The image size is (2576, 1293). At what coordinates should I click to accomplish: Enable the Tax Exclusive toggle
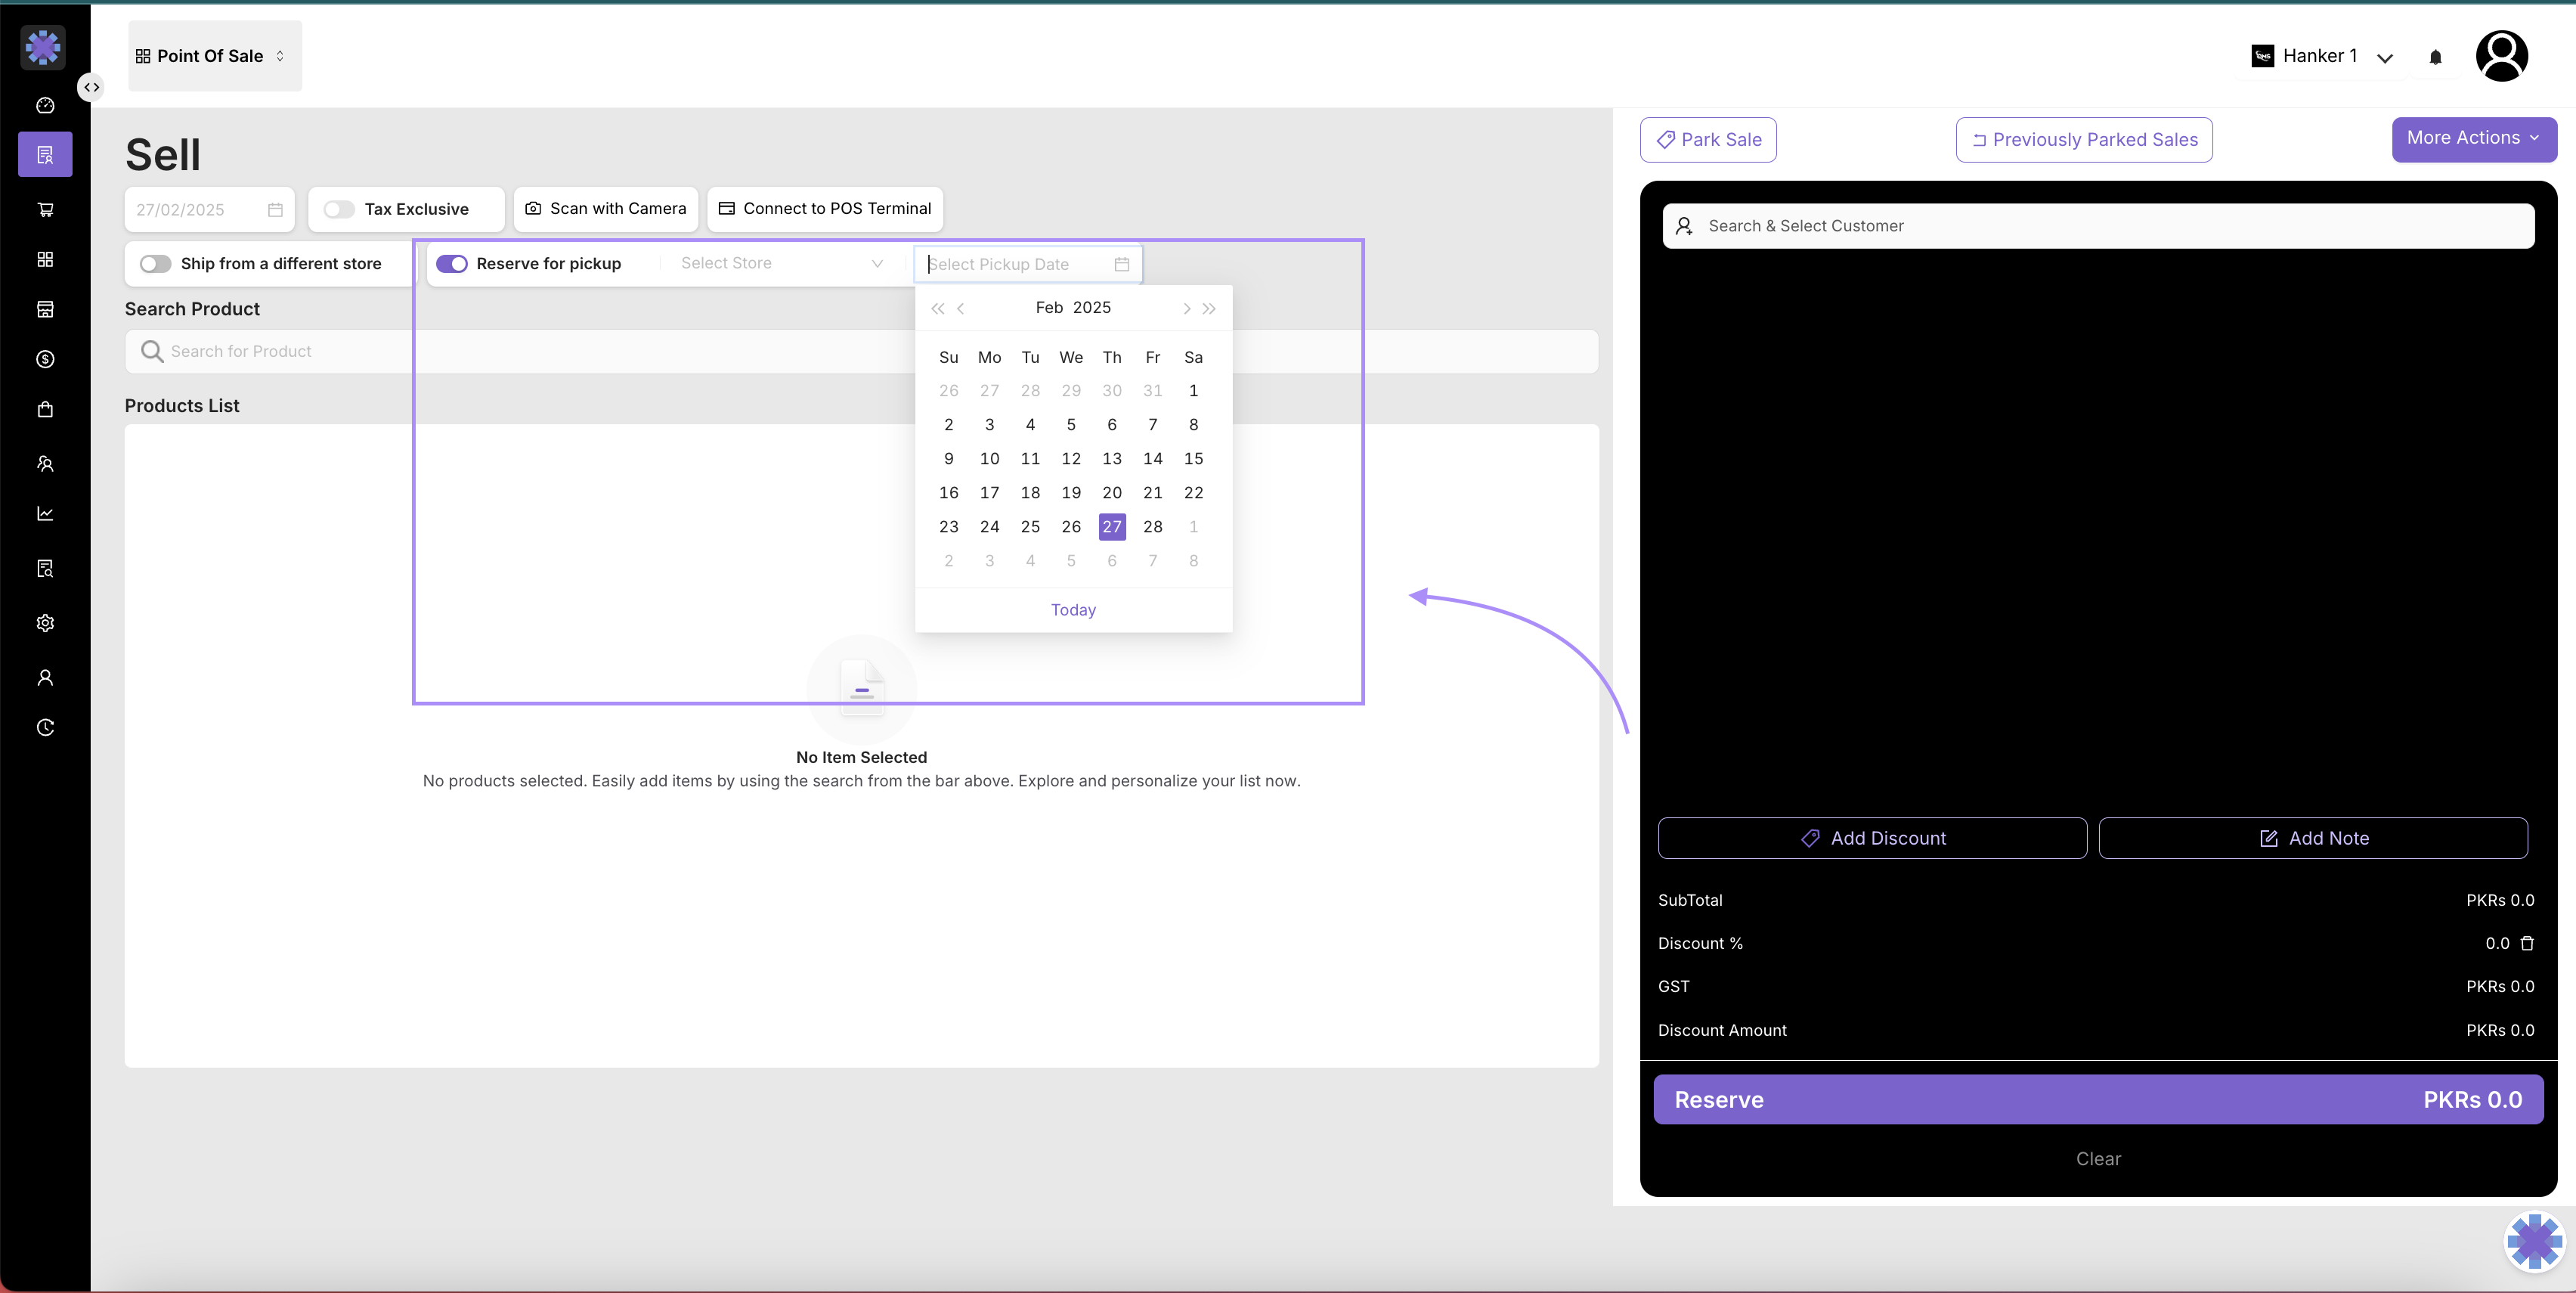click(x=339, y=209)
